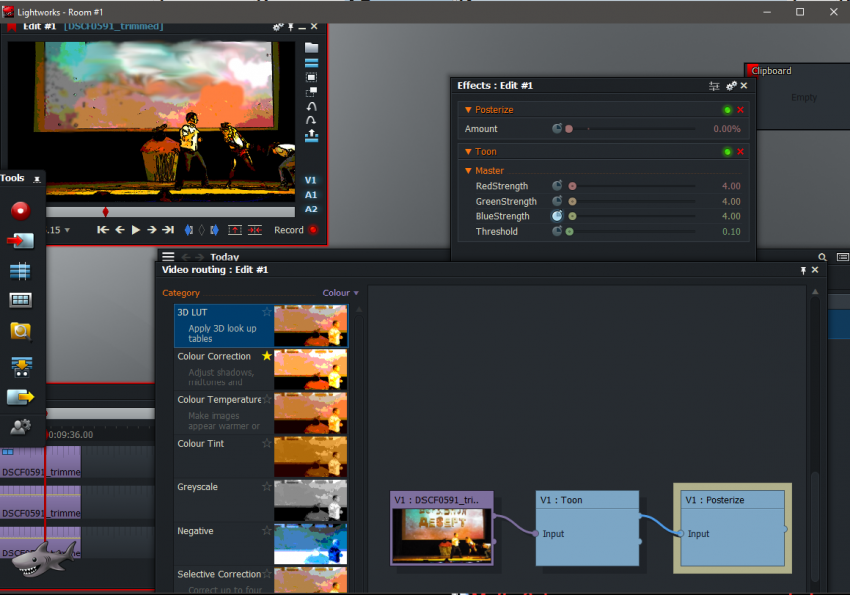Open settings cogs in Effects panel header
The image size is (850, 595).
tap(731, 86)
